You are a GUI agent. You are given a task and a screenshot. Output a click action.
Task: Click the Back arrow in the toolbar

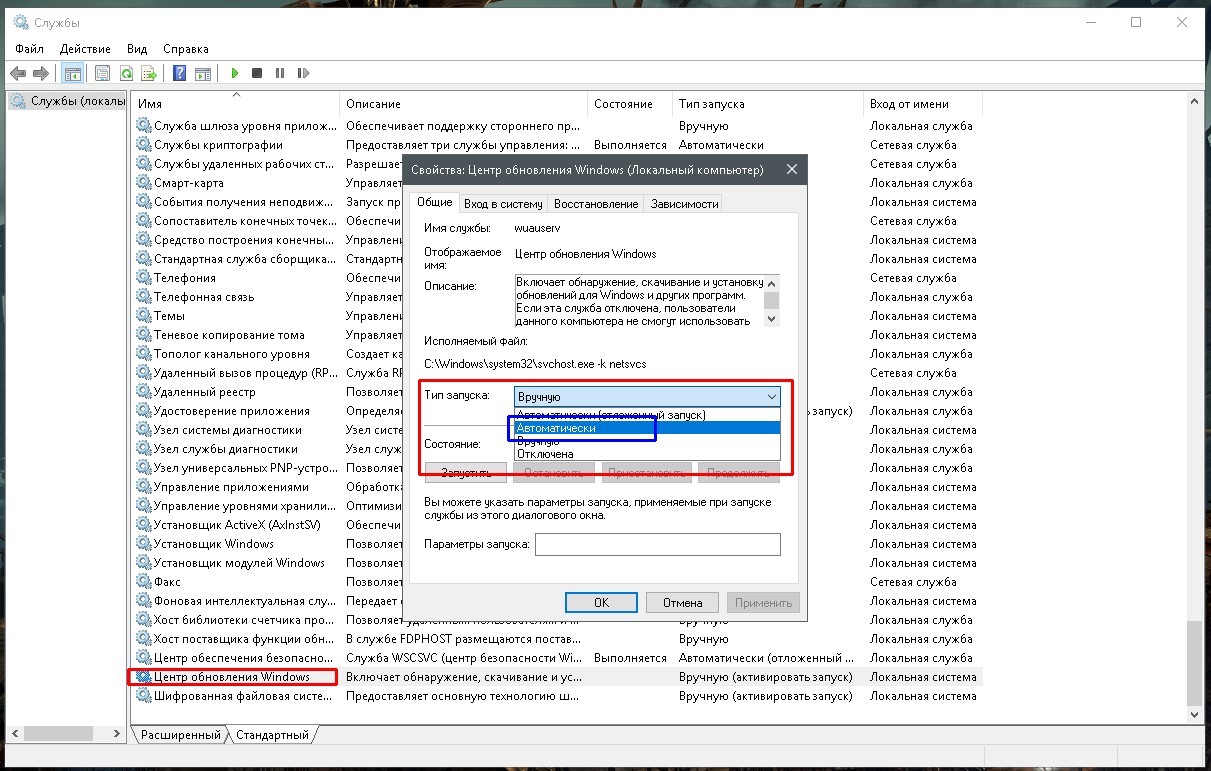click(x=17, y=73)
